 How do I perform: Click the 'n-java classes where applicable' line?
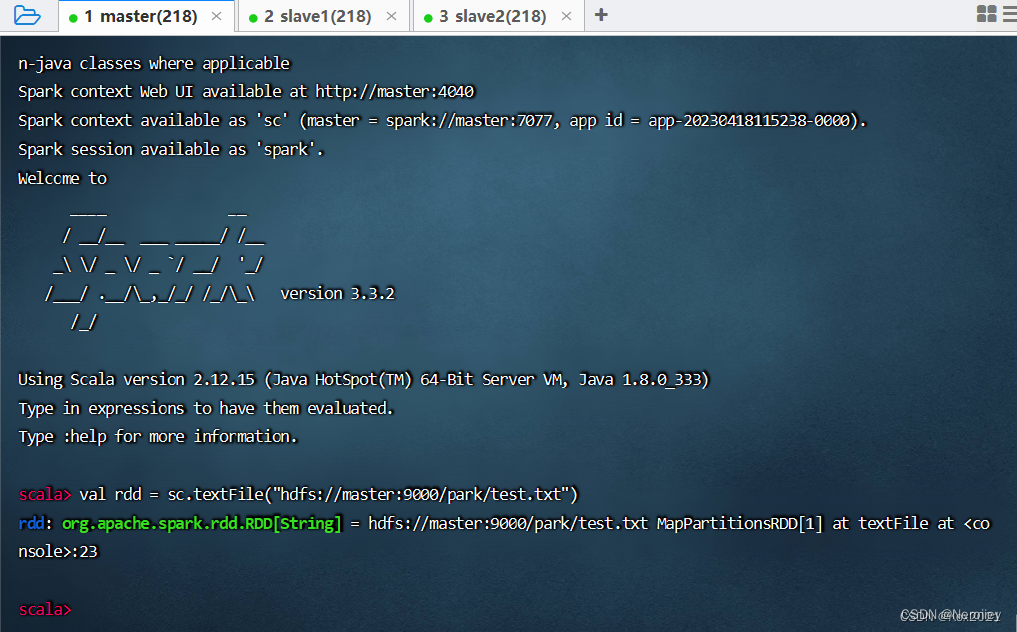[154, 64]
